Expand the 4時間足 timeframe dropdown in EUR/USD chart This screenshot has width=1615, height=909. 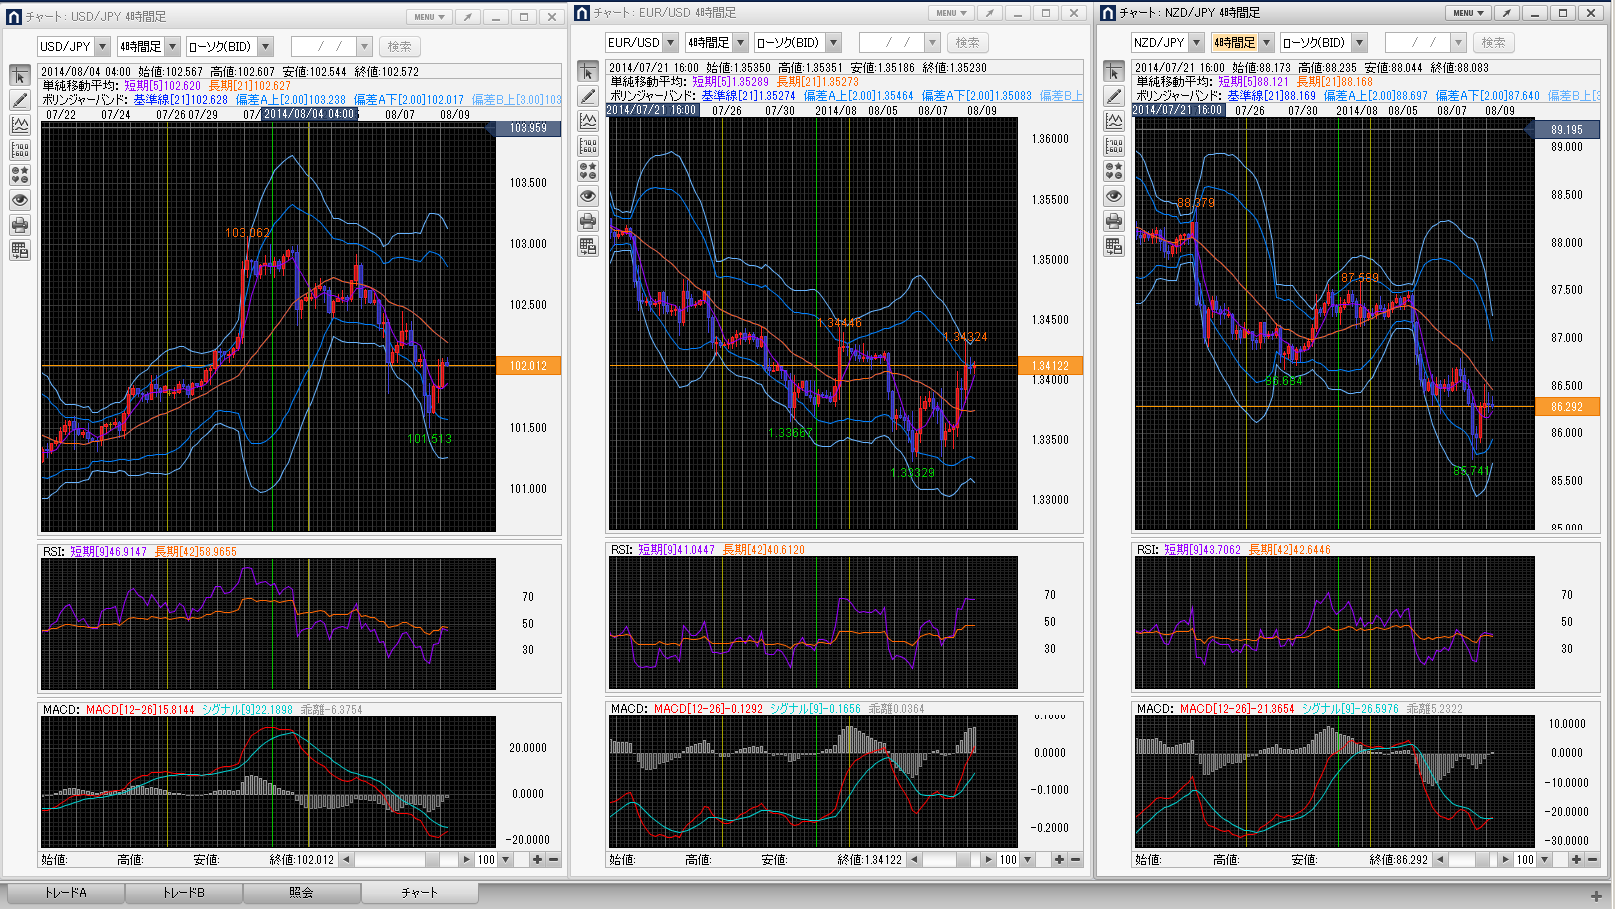coord(740,43)
